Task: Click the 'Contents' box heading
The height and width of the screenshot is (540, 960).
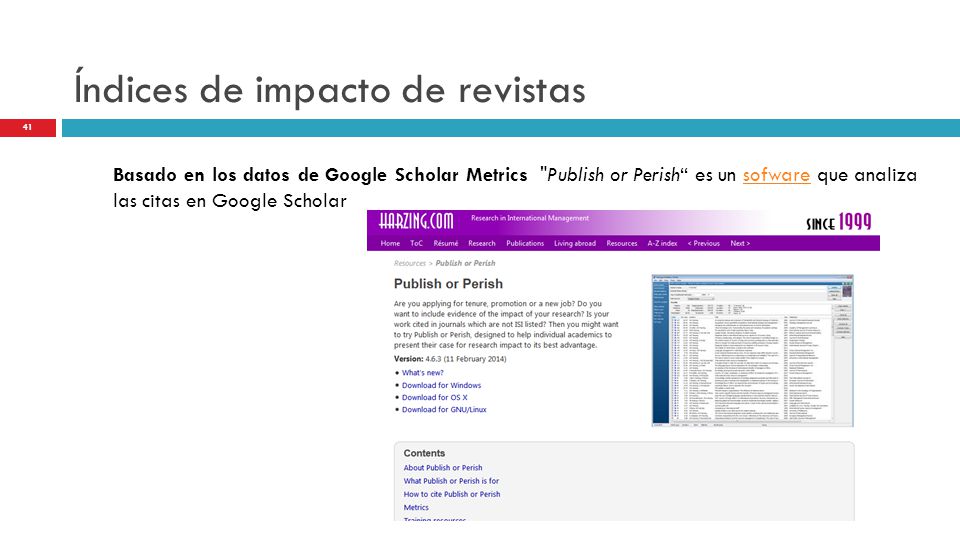Action: coord(424,453)
